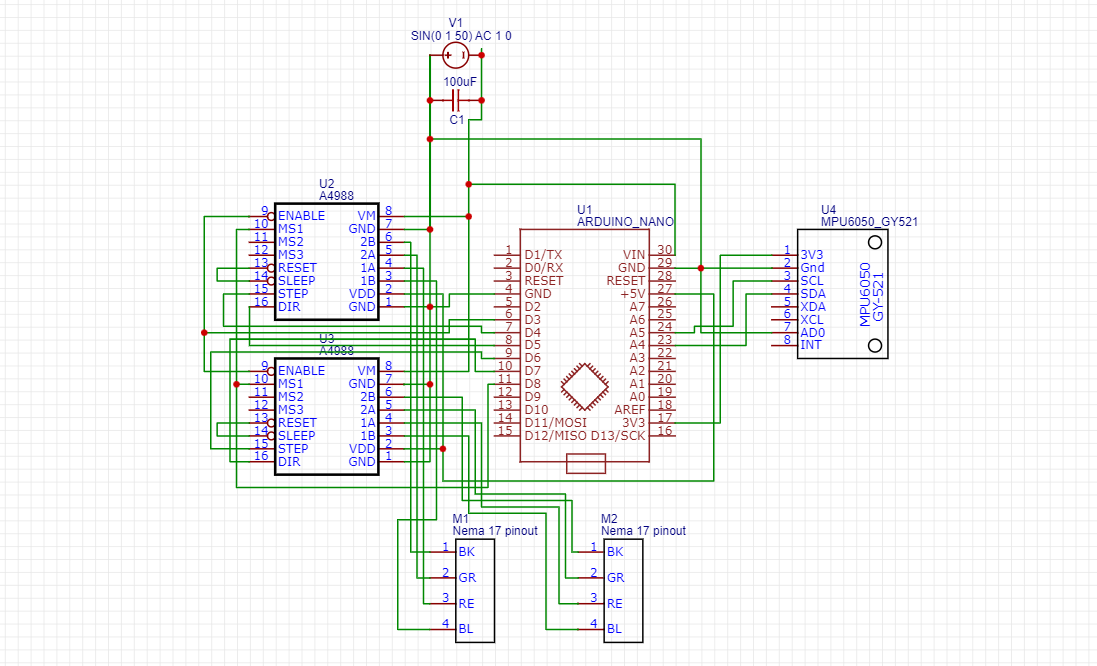Select the M2 Nema 17 connector body

[x=623, y=590]
